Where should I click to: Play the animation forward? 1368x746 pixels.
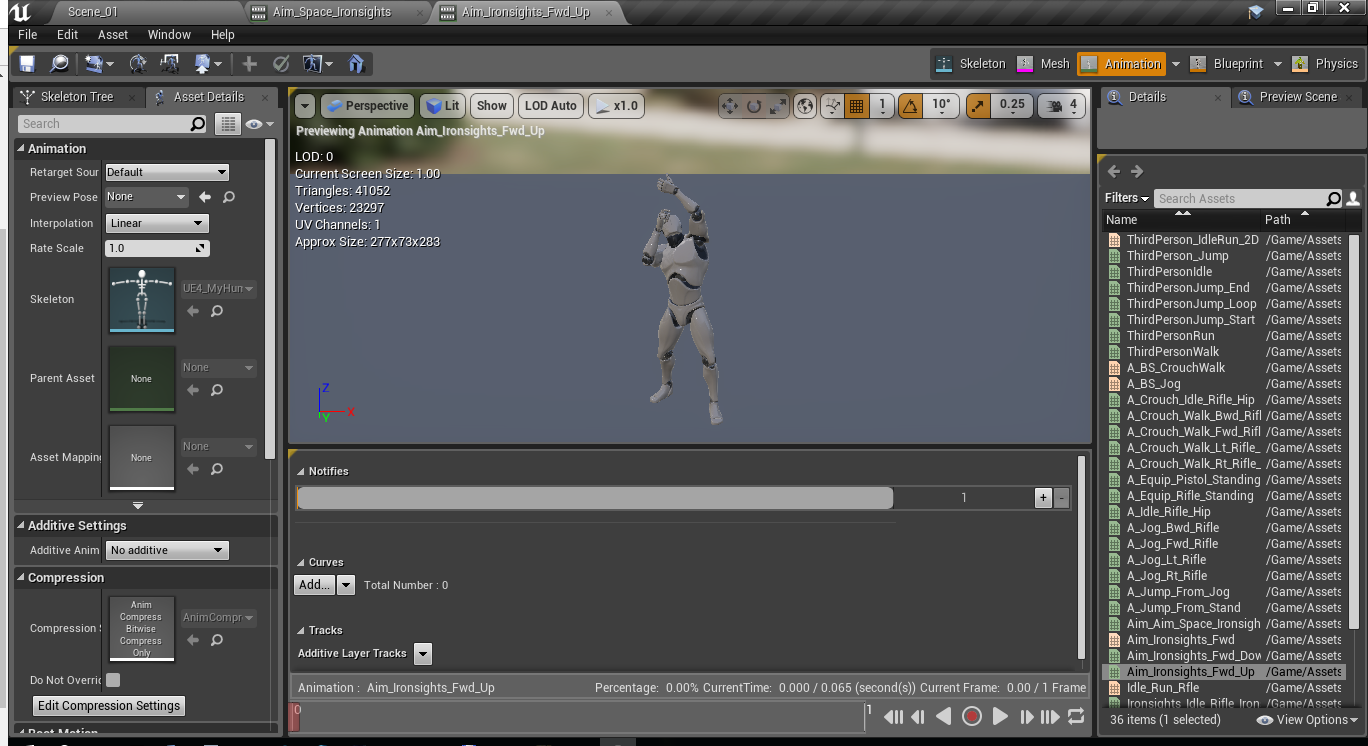coord(1000,716)
